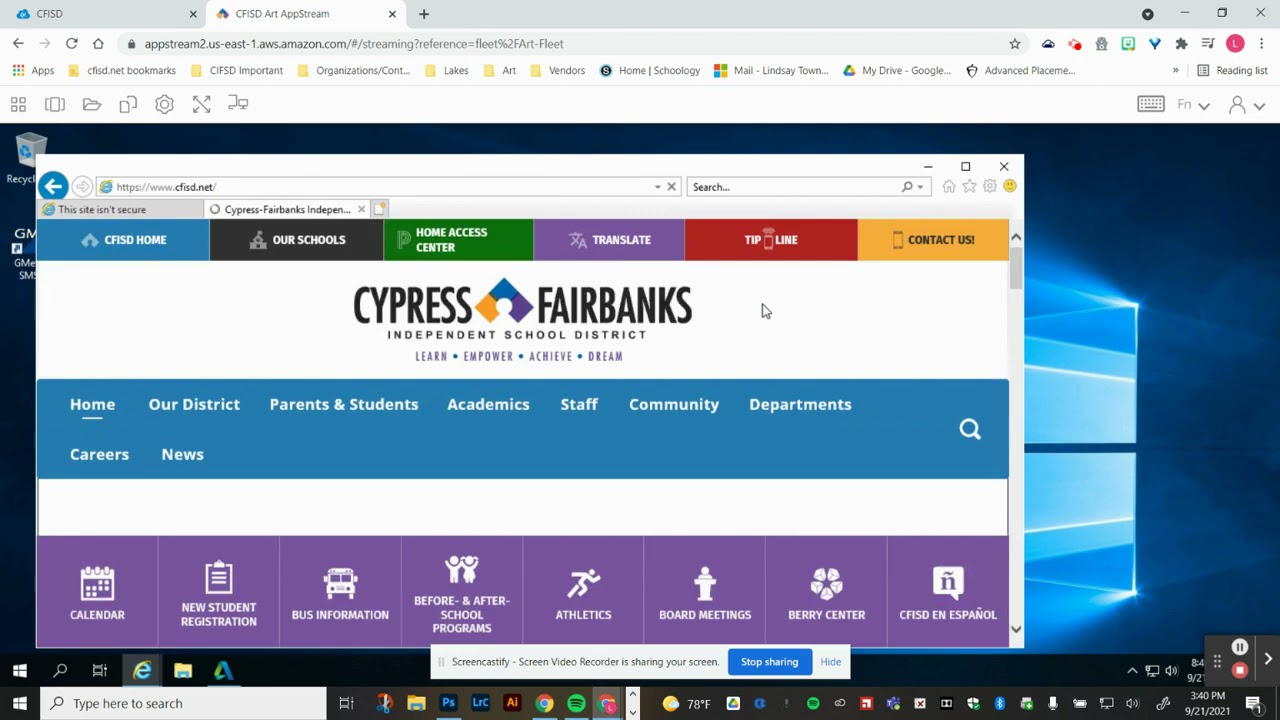Open the Departments menu
This screenshot has height=720, width=1280.
800,404
